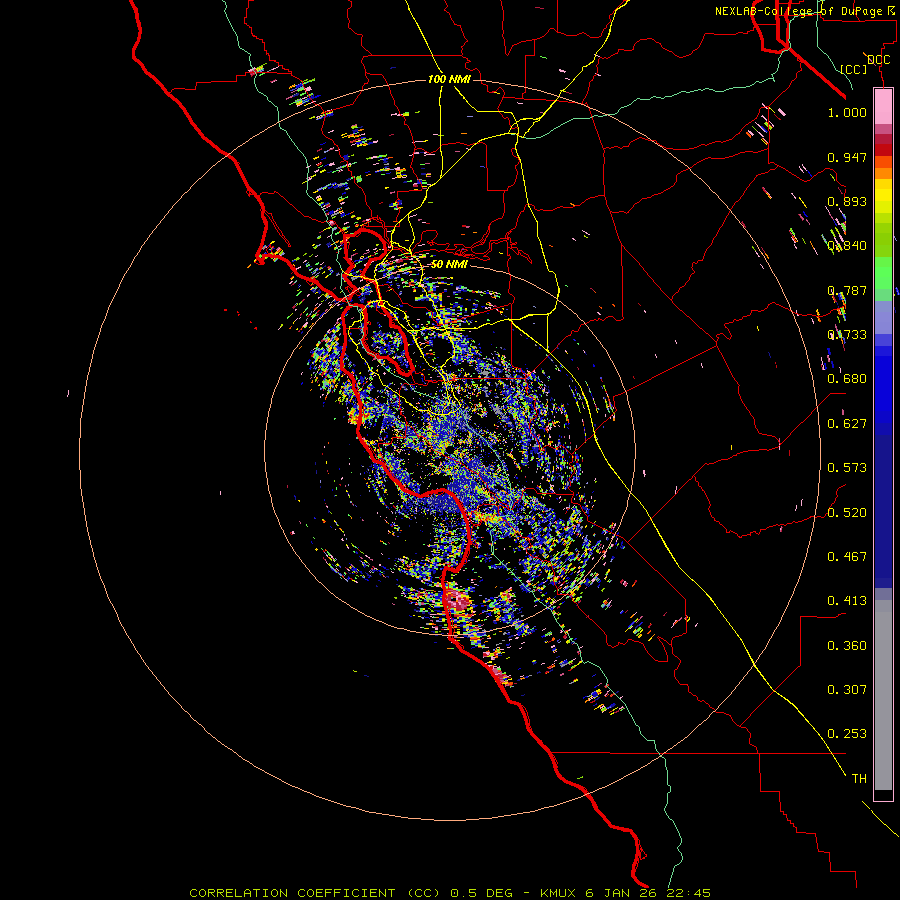Pick the dark navy band of color bar
The height and width of the screenshot is (900, 900).
pyautogui.click(x=883, y=511)
